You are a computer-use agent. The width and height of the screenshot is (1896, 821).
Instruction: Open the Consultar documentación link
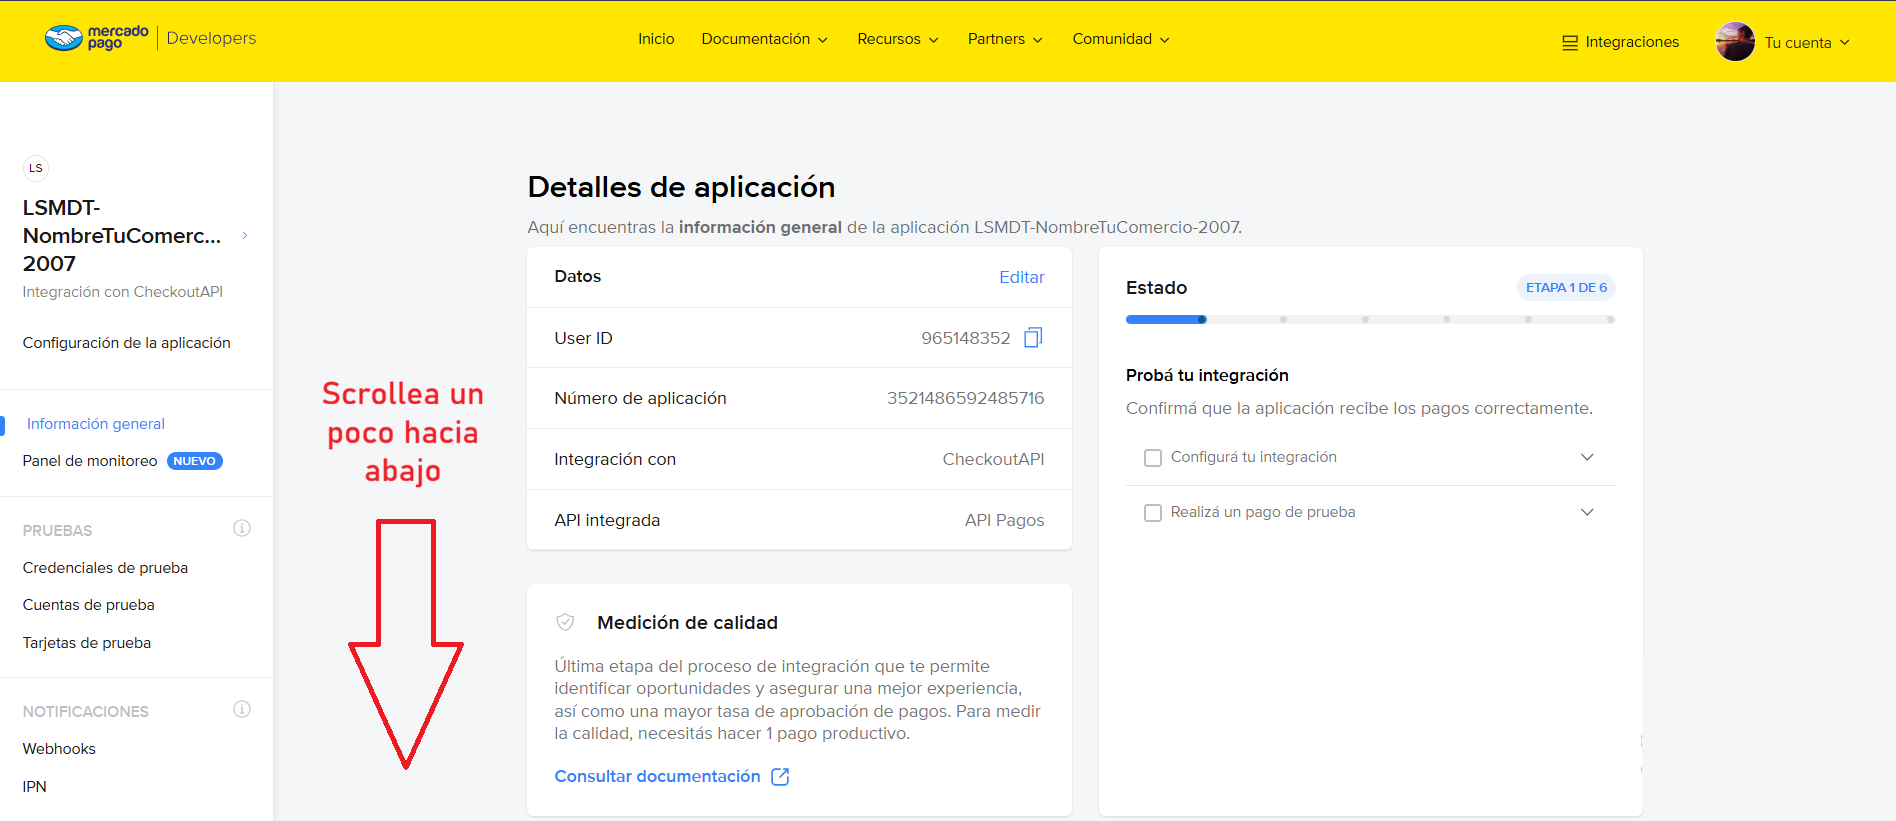(x=657, y=776)
